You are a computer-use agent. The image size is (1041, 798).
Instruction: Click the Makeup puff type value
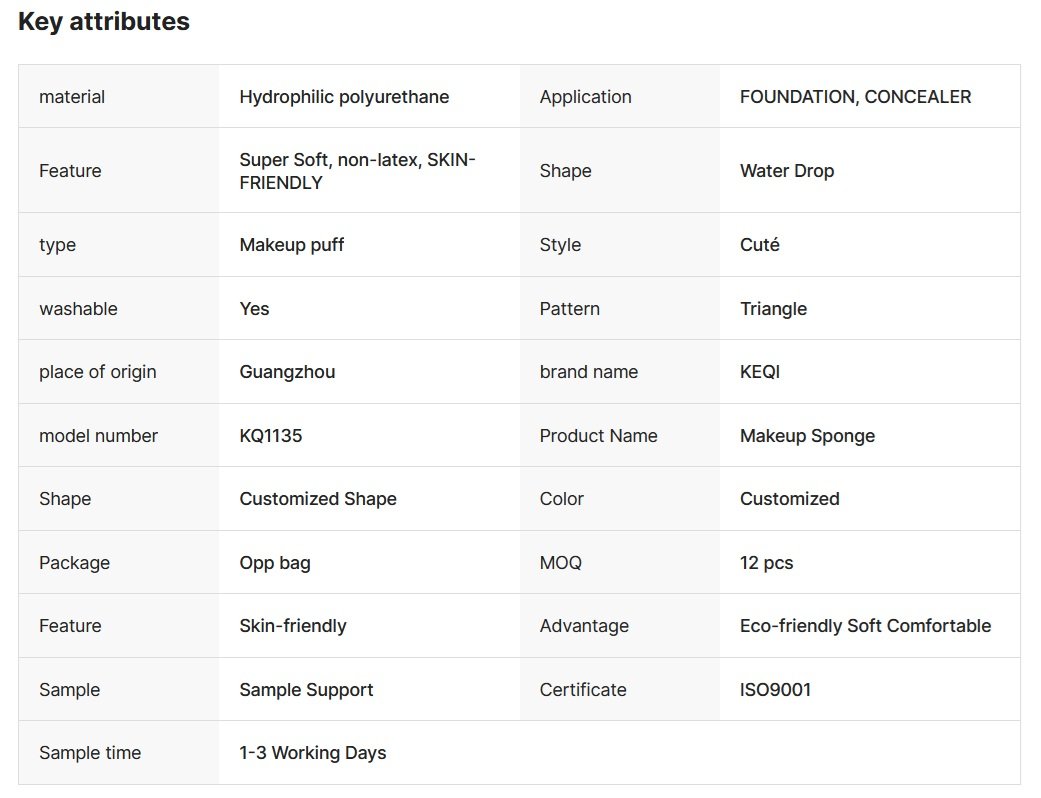[292, 245]
